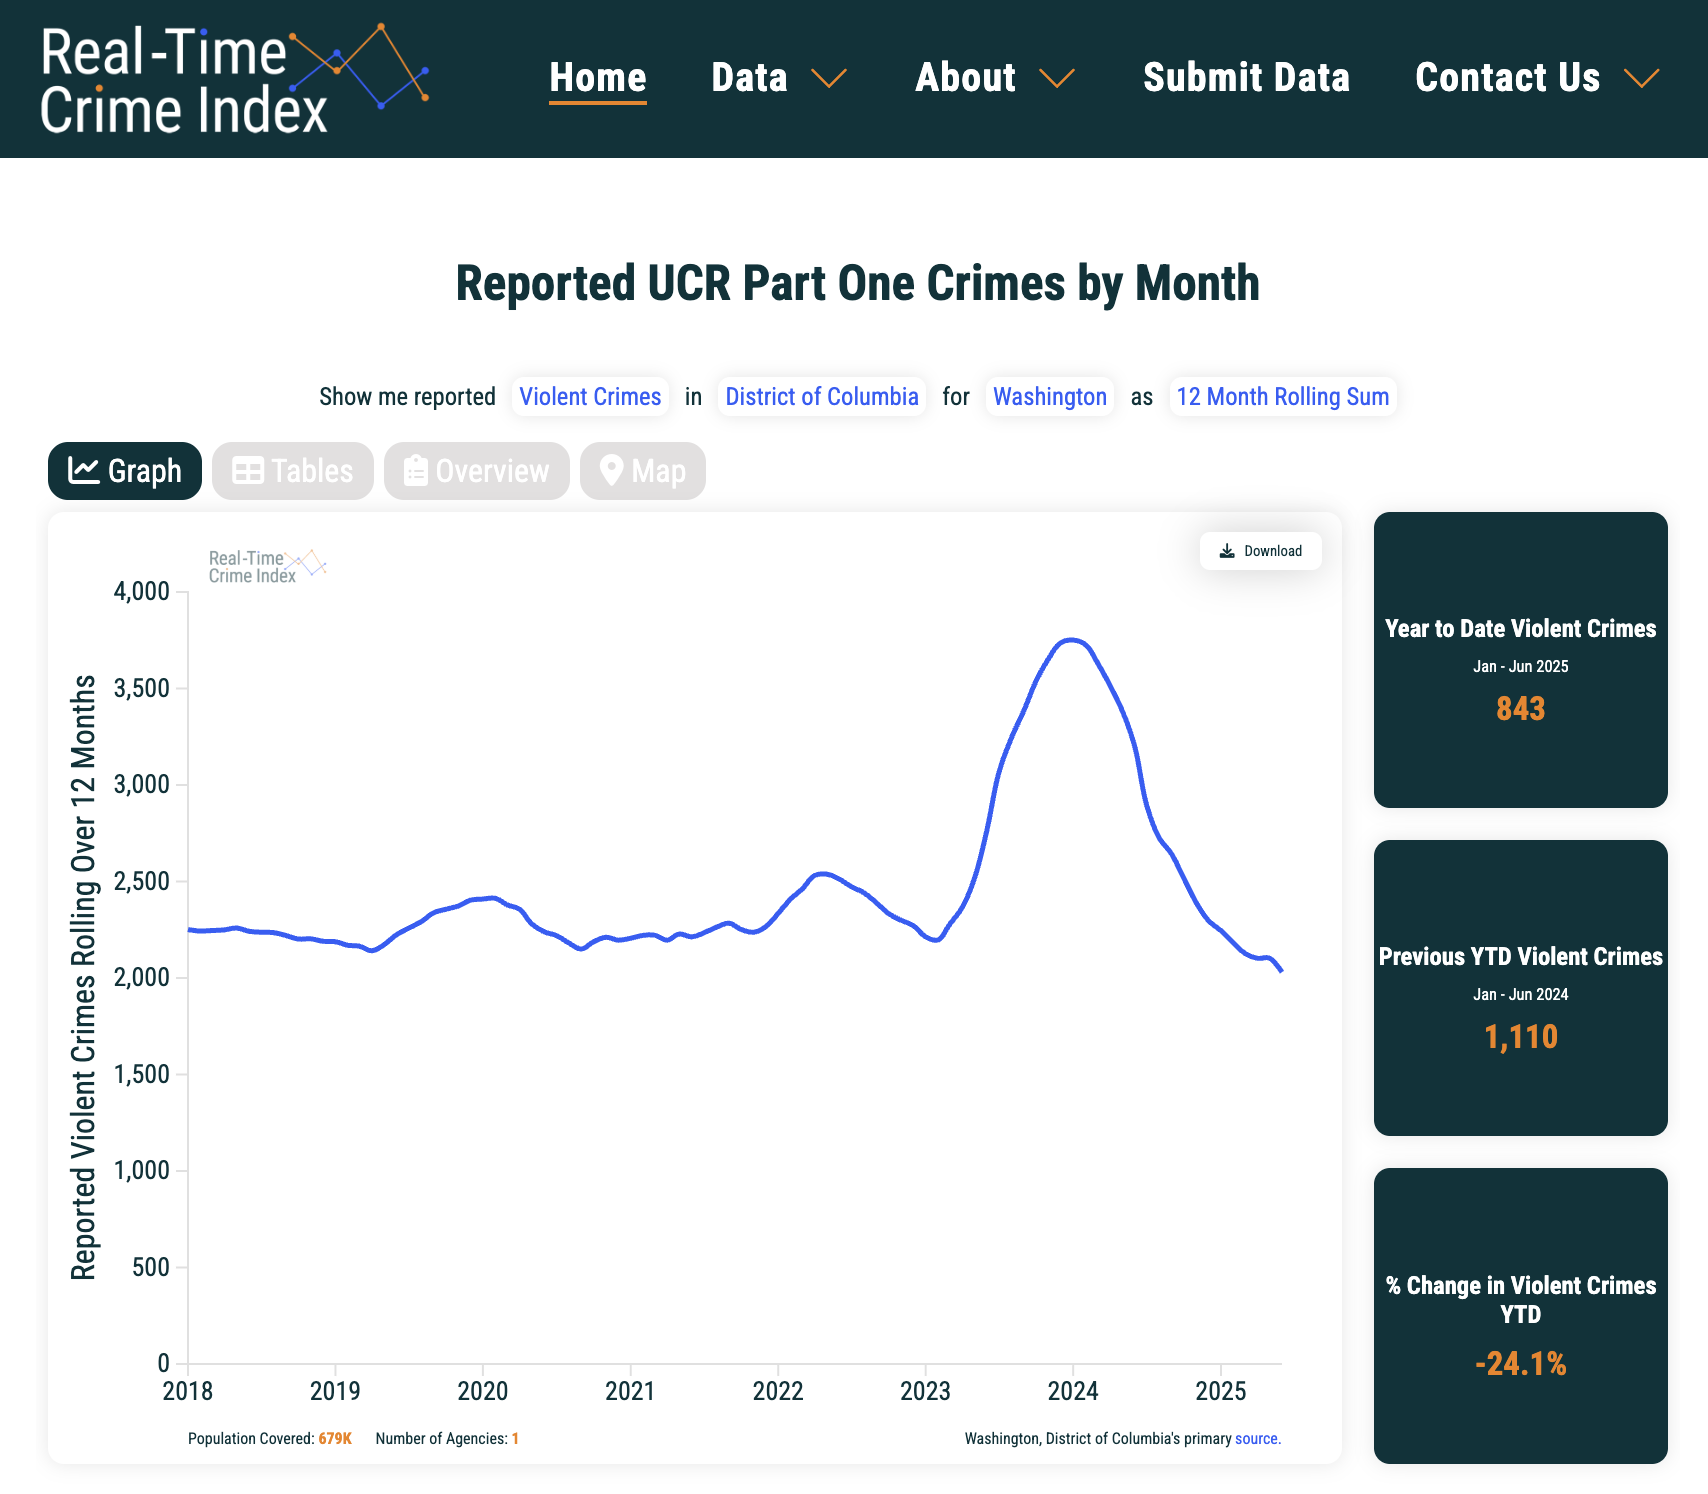This screenshot has width=1708, height=1494.
Task: Click the 4,000 y-axis label
Action: (142, 591)
